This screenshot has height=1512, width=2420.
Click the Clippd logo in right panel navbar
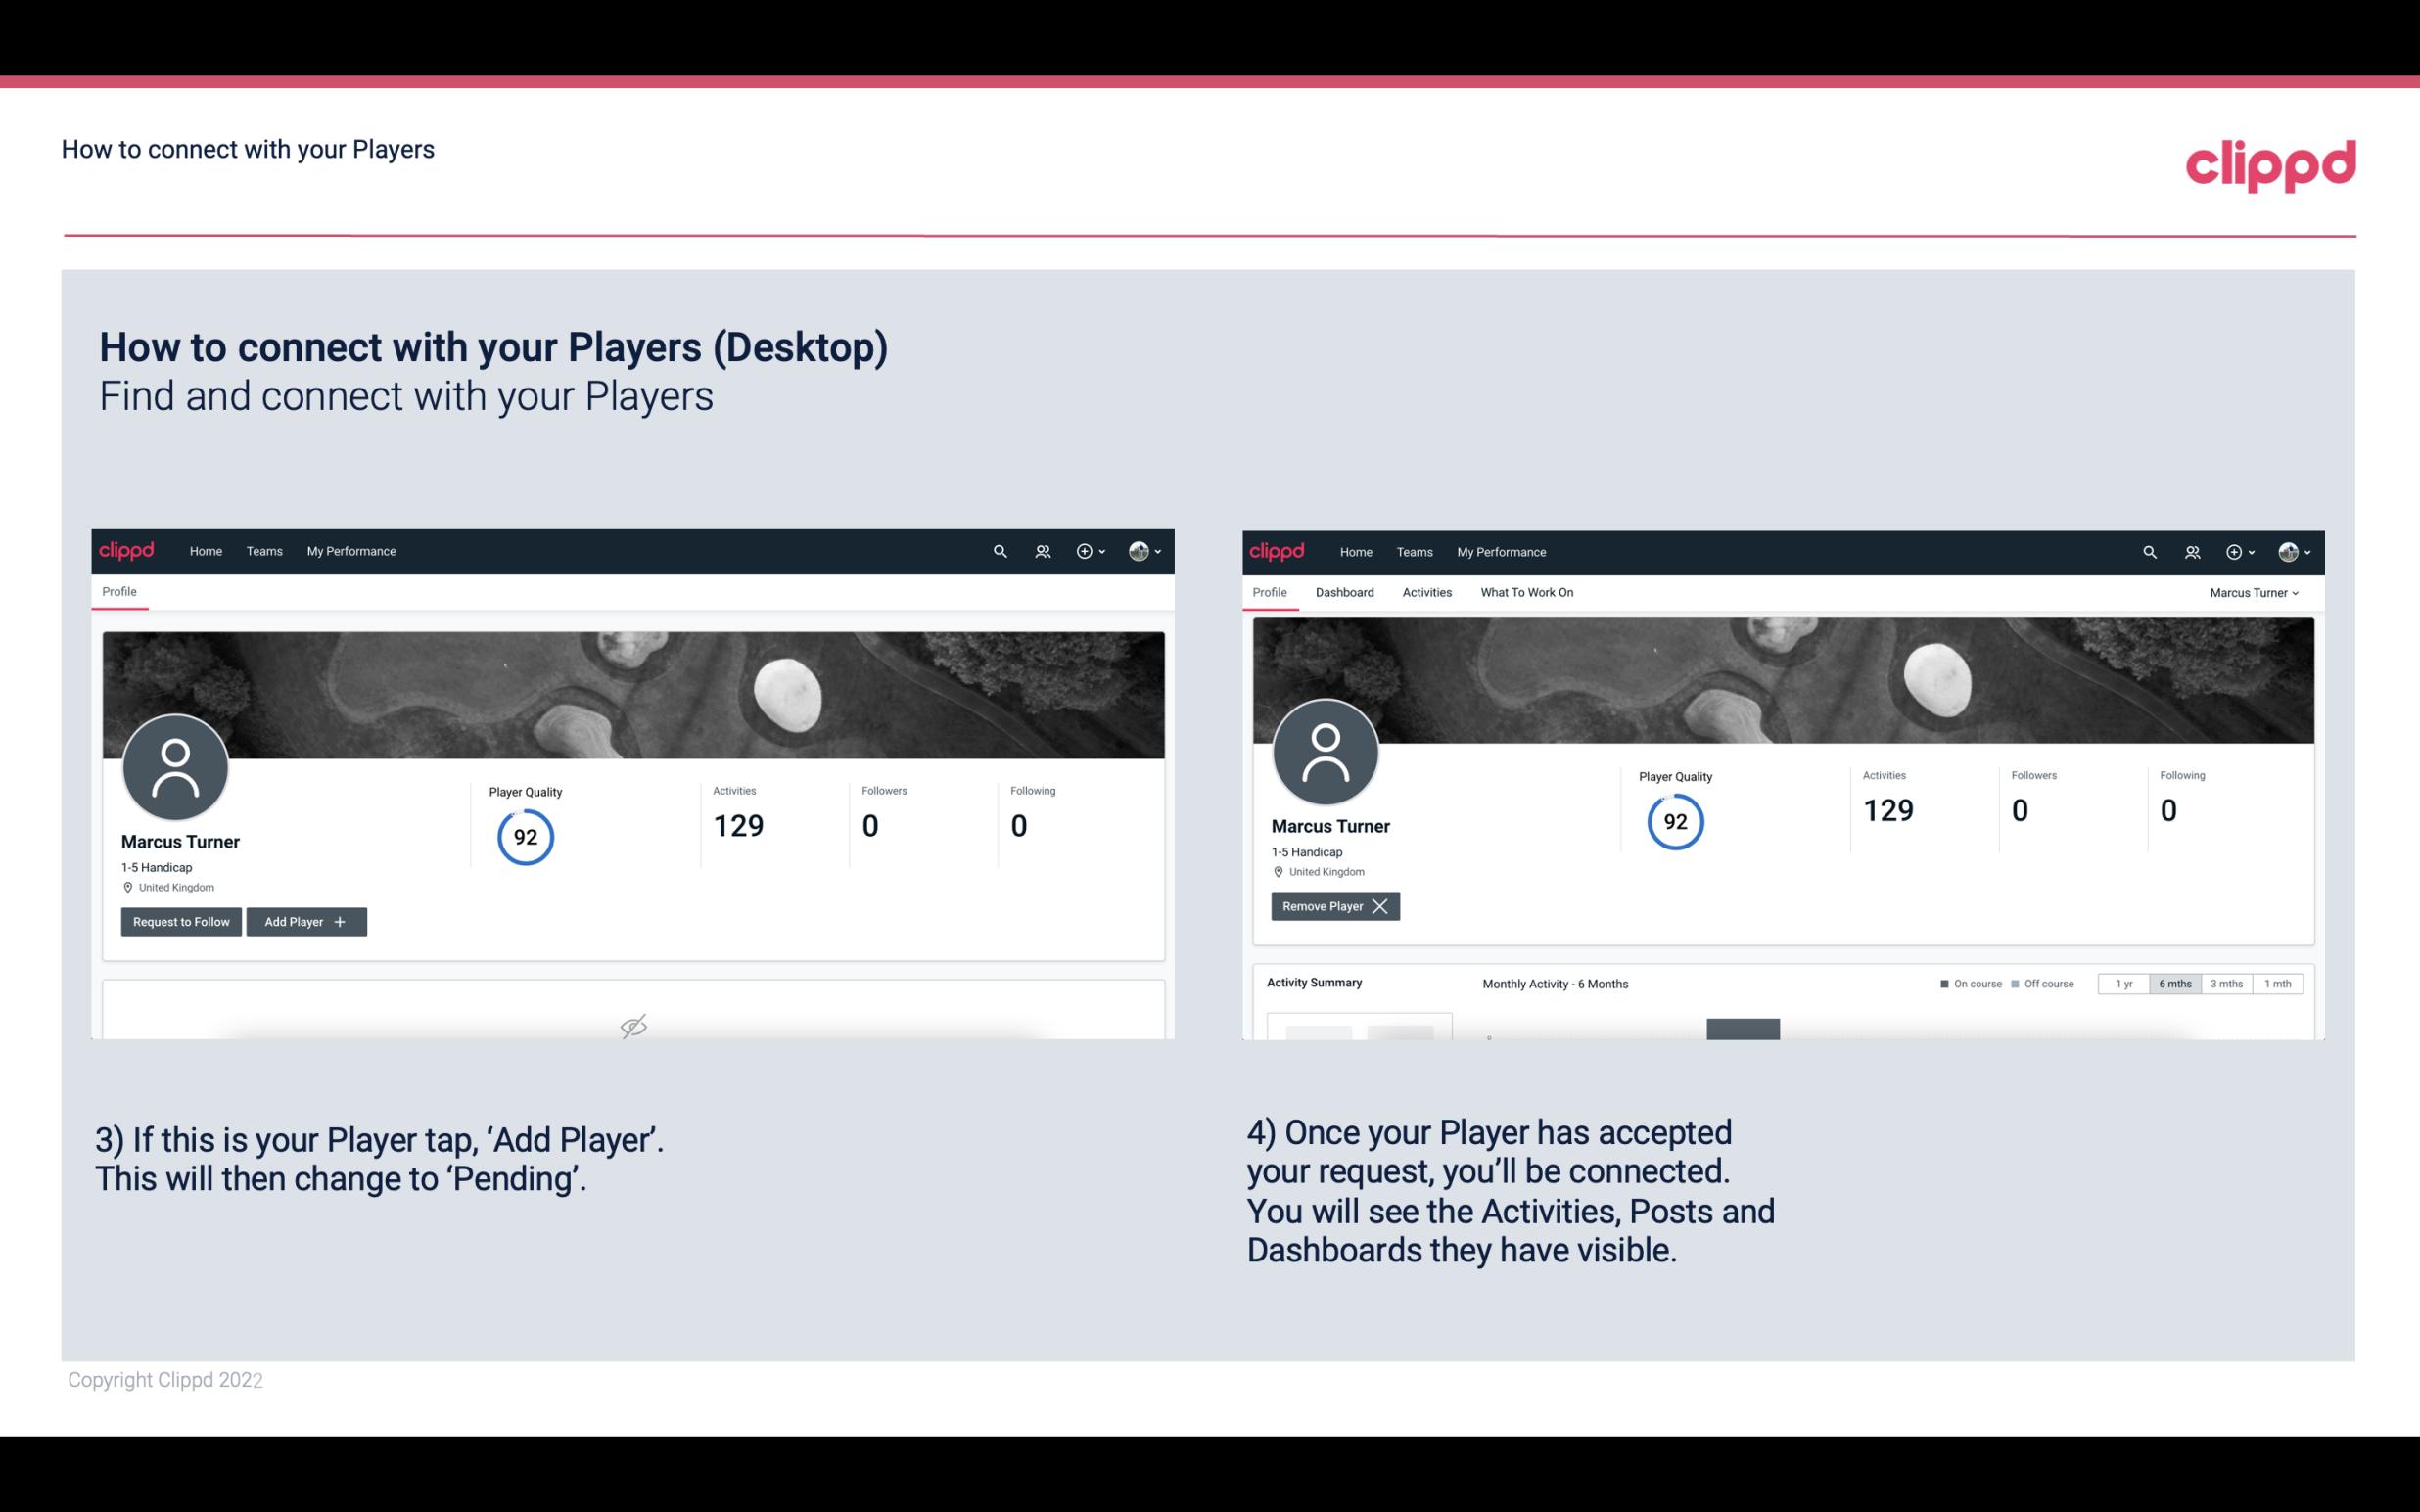pyautogui.click(x=1279, y=552)
